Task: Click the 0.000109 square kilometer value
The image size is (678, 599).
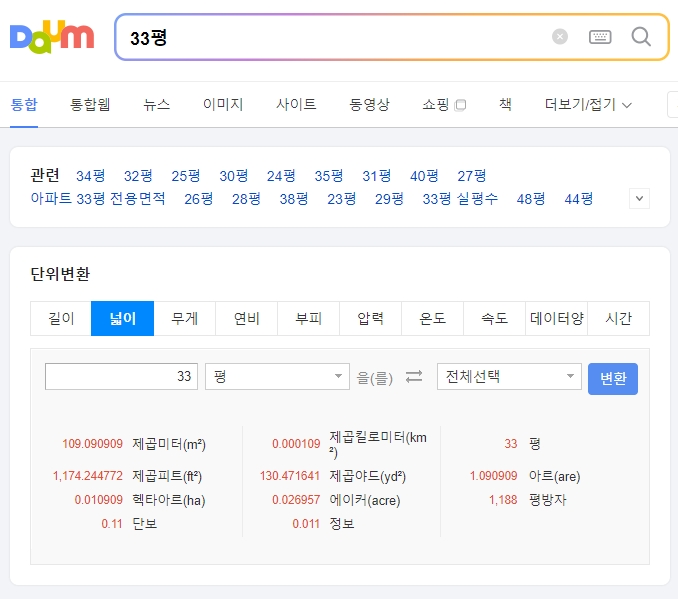Action: pyautogui.click(x=296, y=444)
